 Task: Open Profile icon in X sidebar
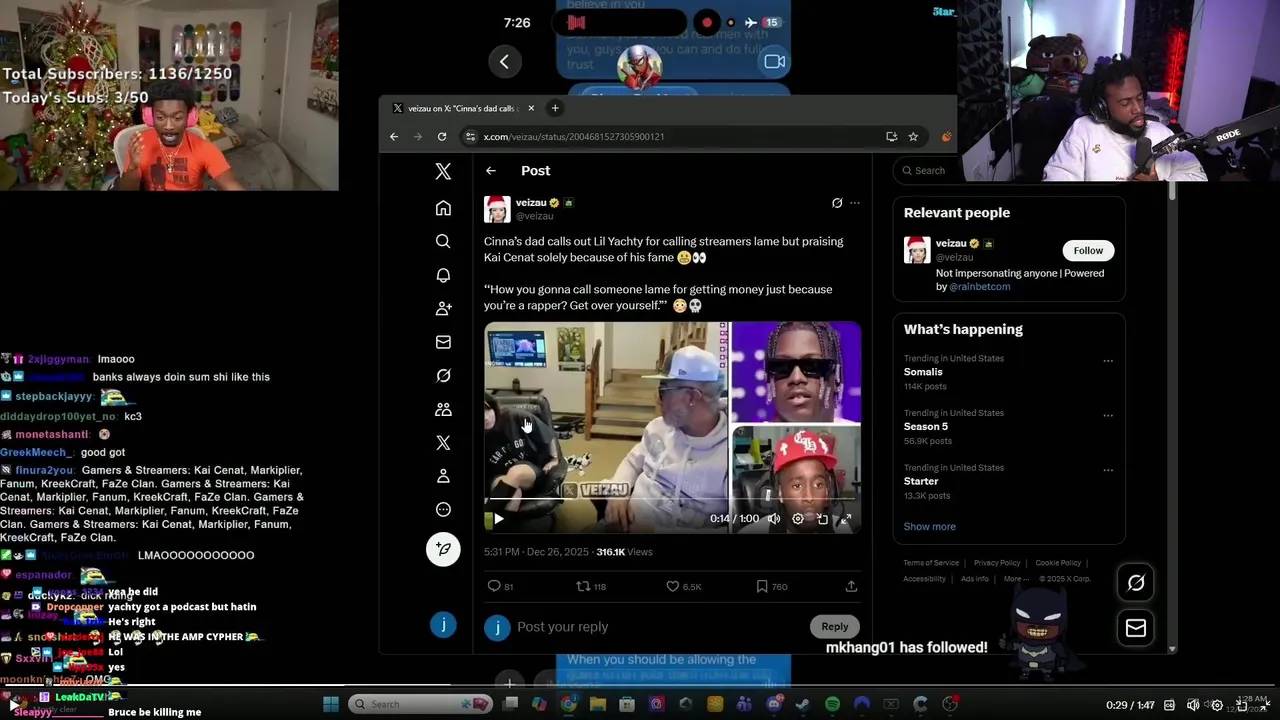(443, 476)
